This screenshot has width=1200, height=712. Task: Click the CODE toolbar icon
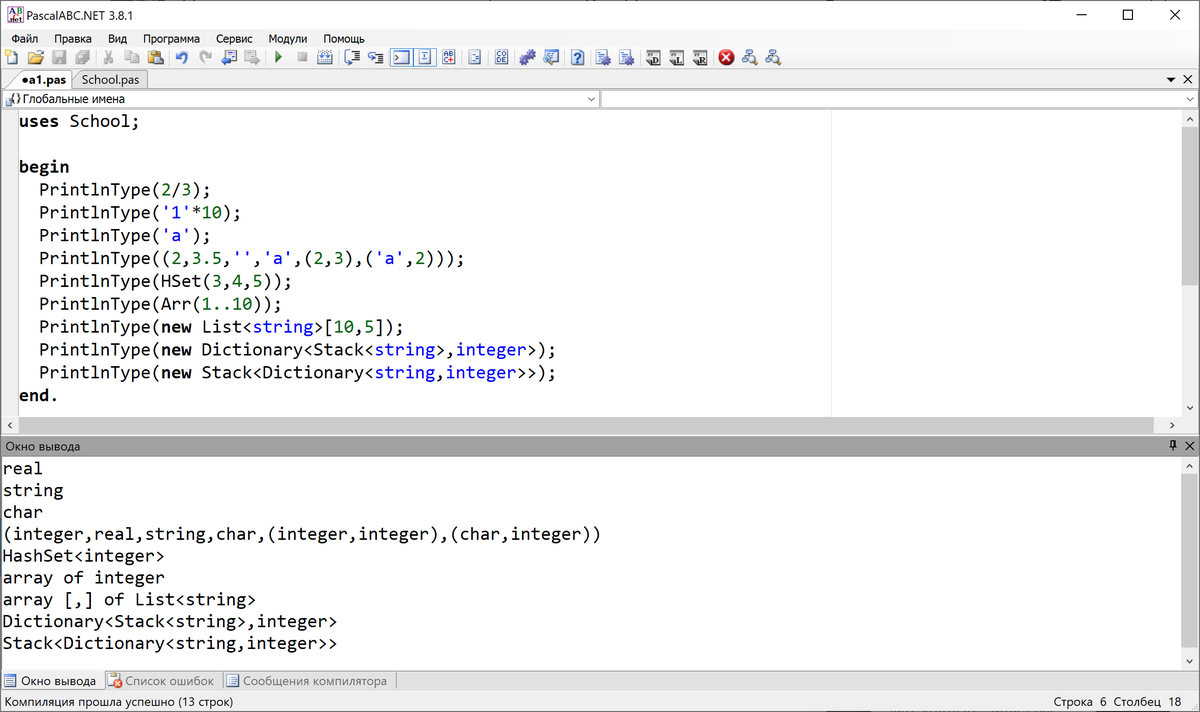tap(502, 58)
